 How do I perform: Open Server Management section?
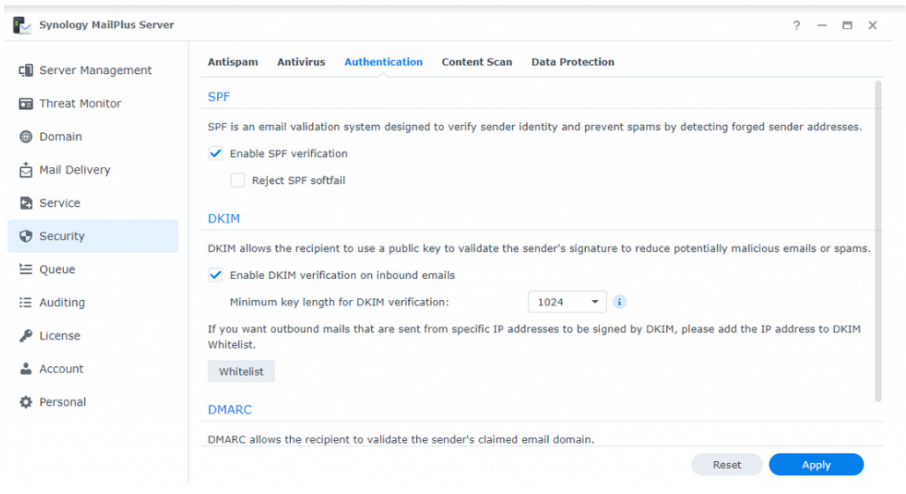(x=93, y=70)
